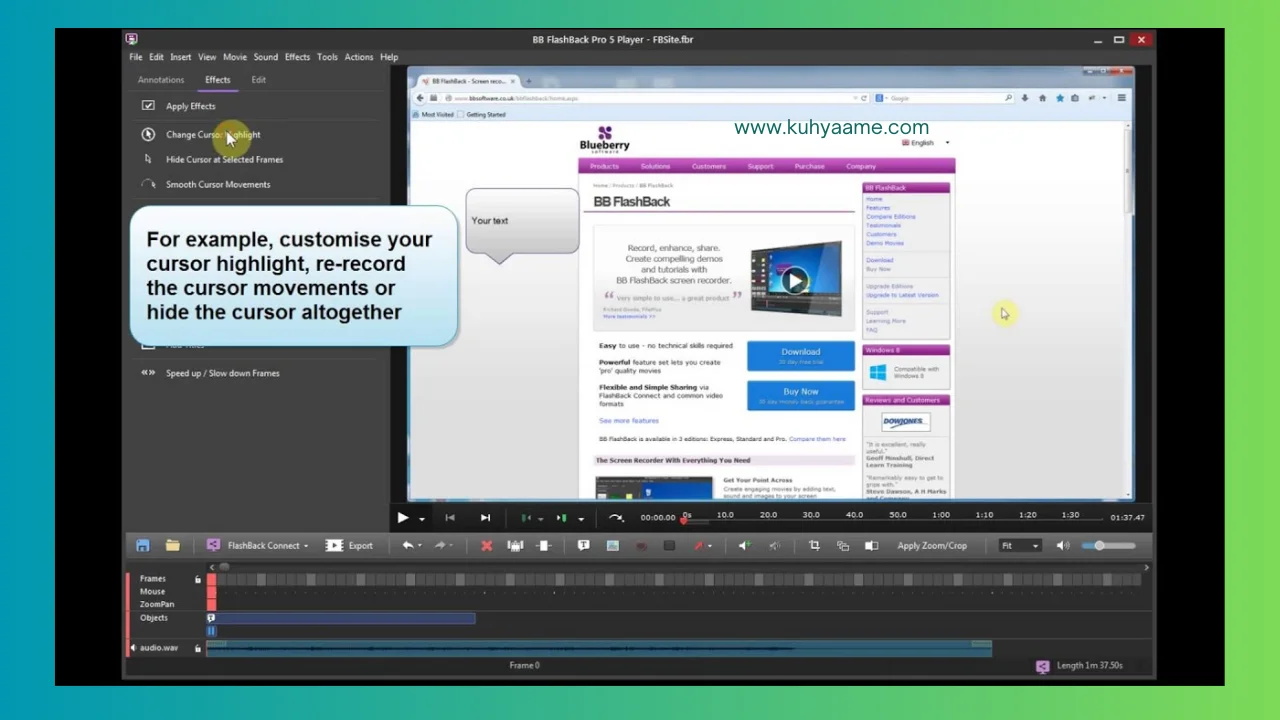Open the Movie menu

click(x=235, y=57)
